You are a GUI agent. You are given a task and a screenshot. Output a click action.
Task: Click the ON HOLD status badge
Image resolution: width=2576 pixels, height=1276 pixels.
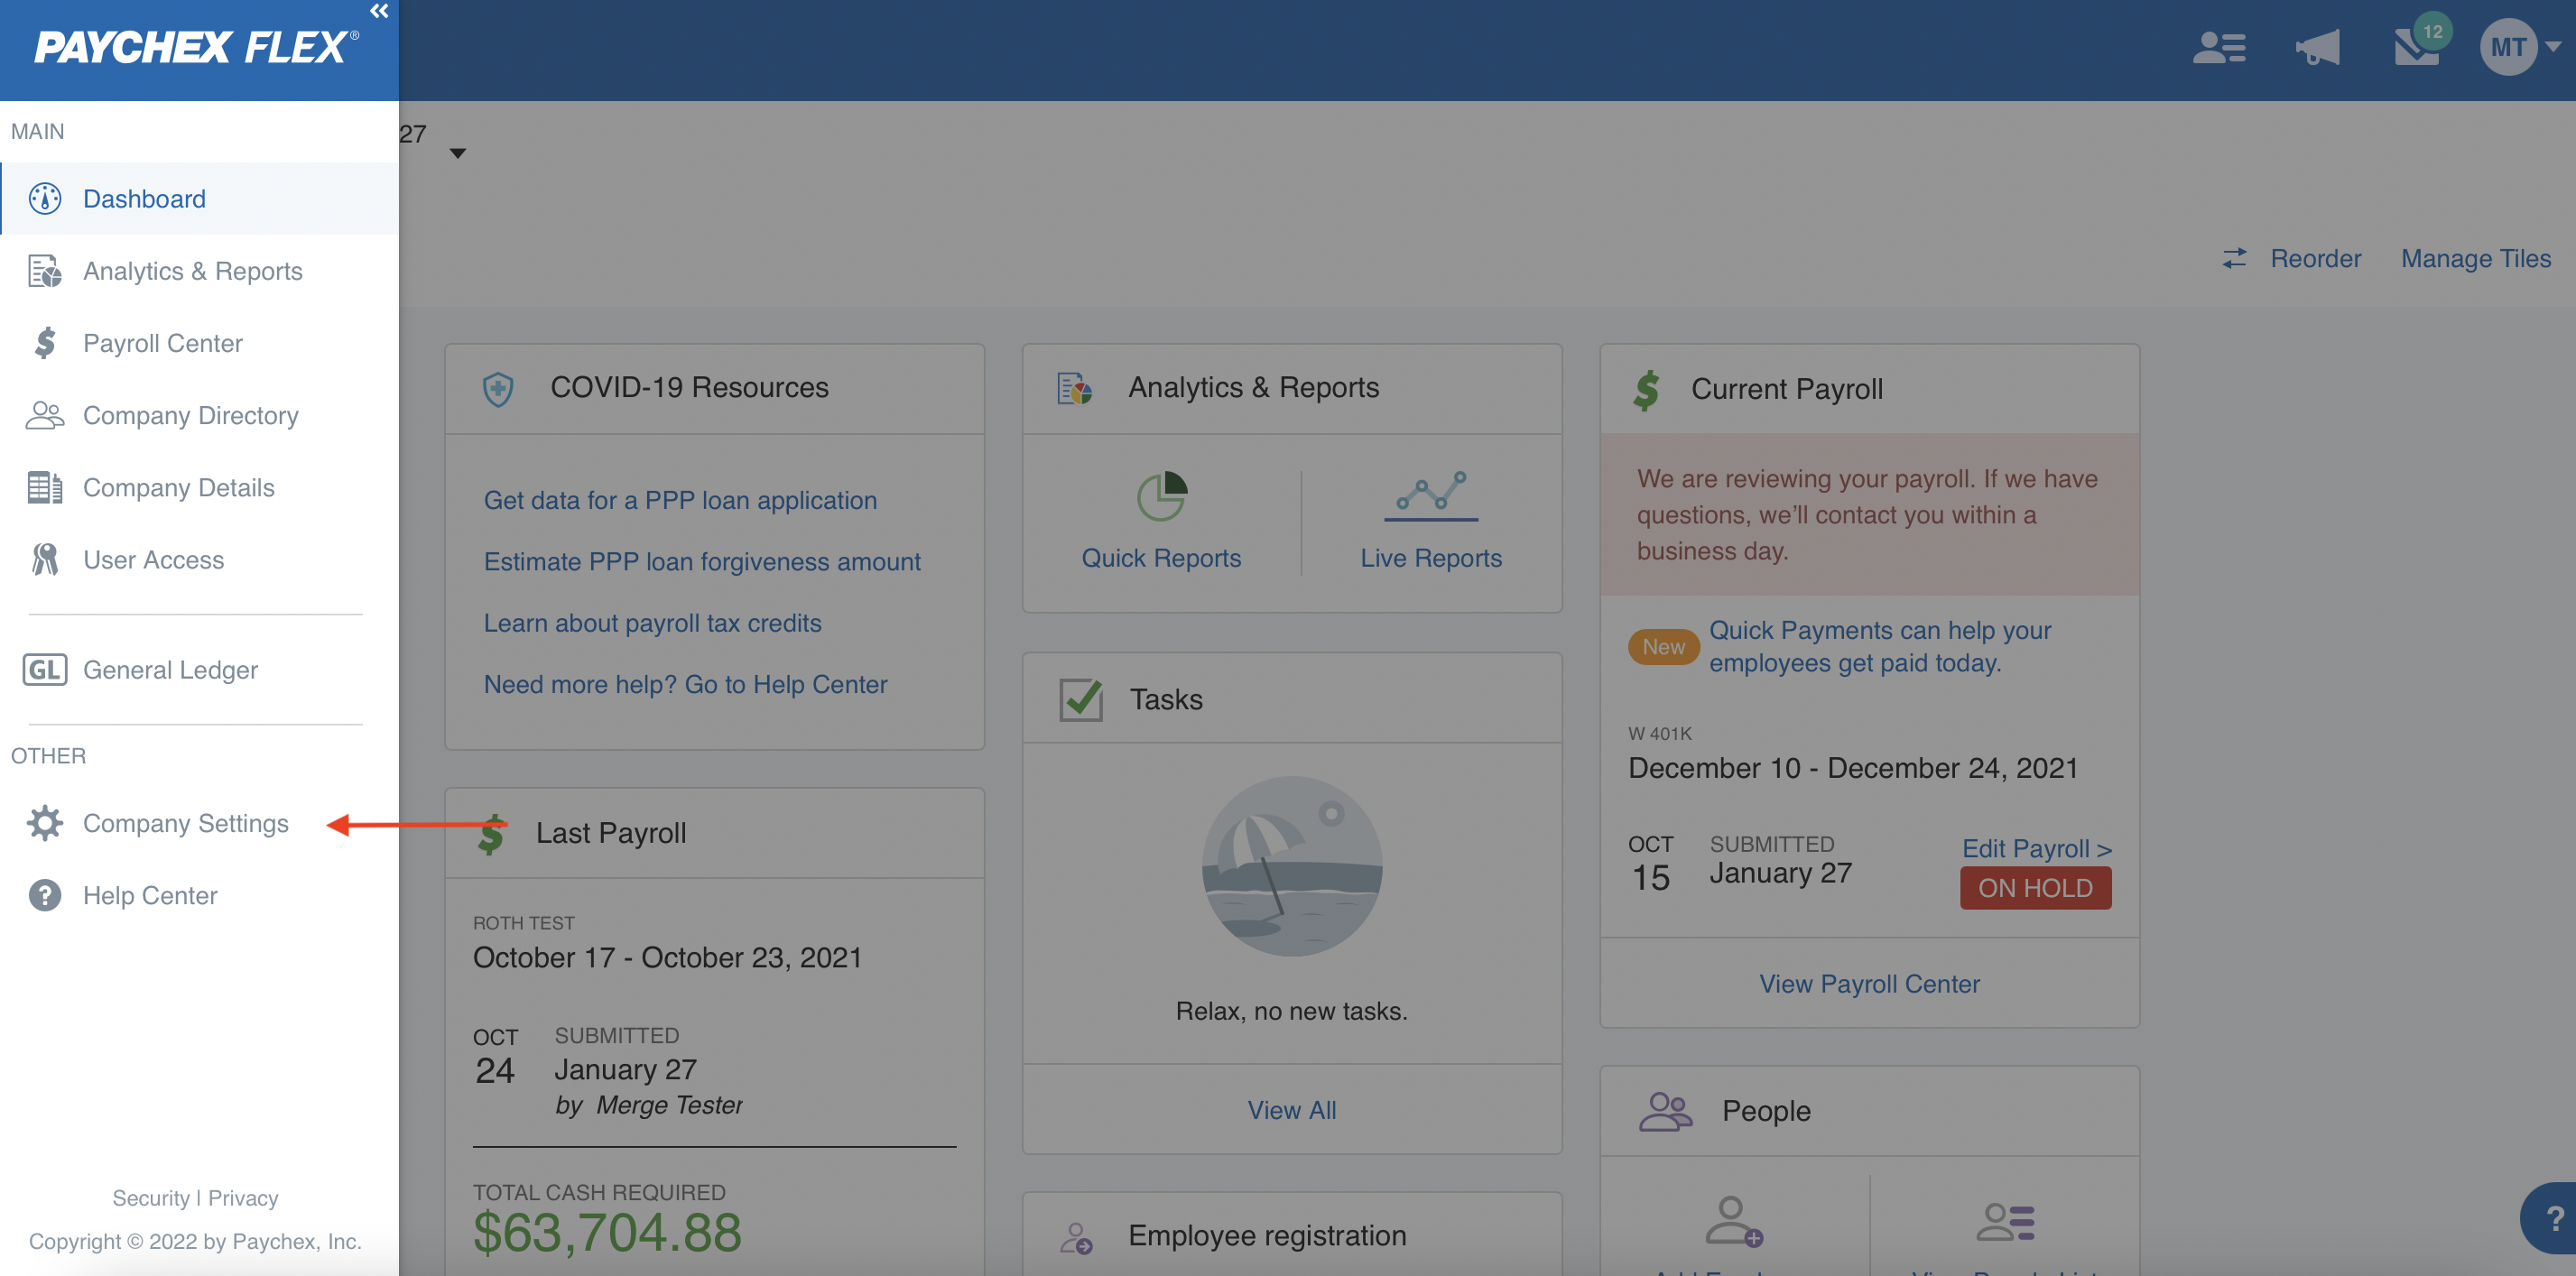click(2035, 888)
